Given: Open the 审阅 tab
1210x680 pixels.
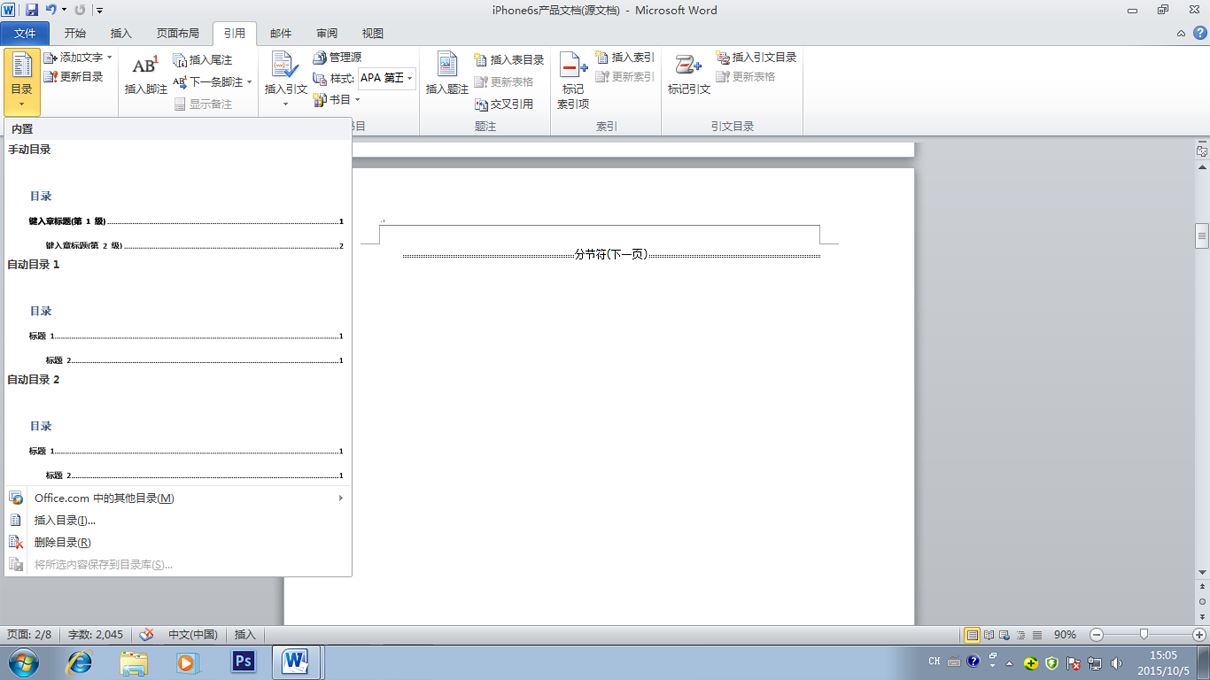Looking at the screenshot, I should [326, 33].
